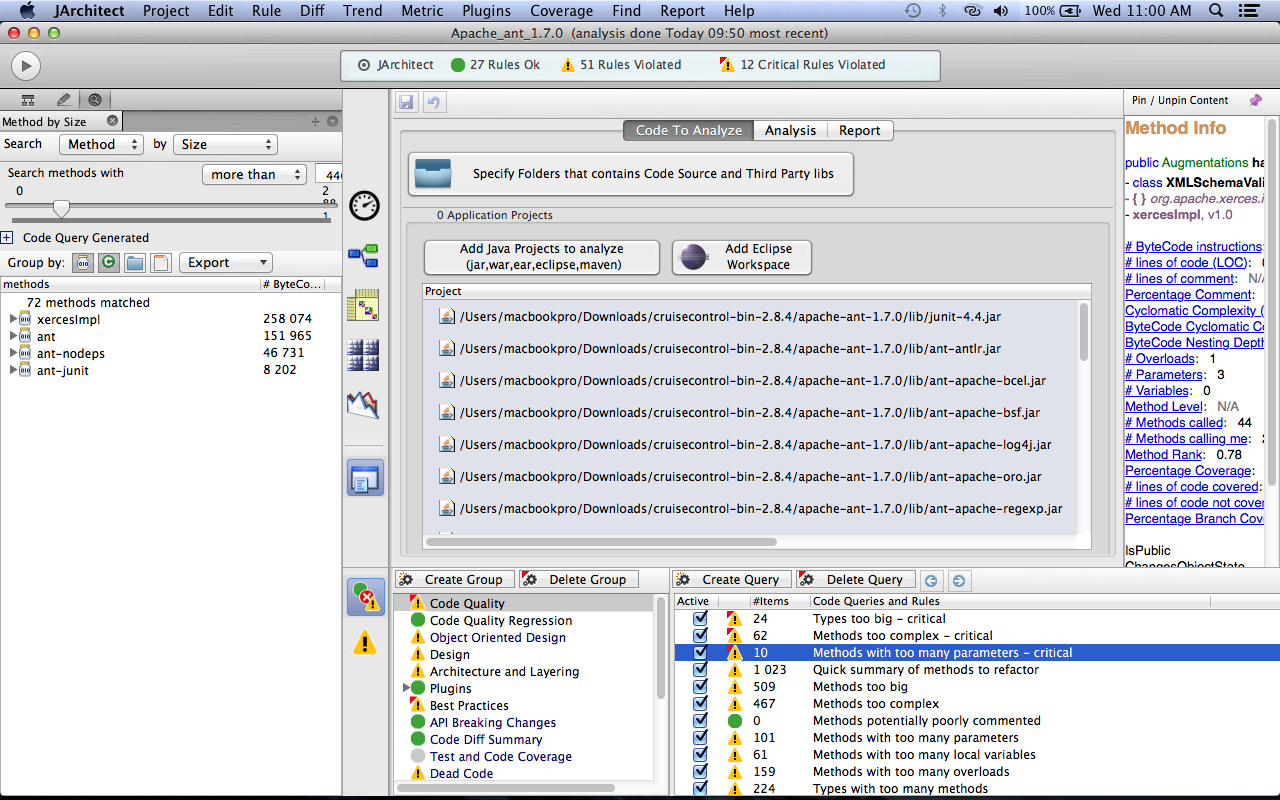Click the method size slider handle
This screenshot has width=1280, height=800.
pos(61,208)
